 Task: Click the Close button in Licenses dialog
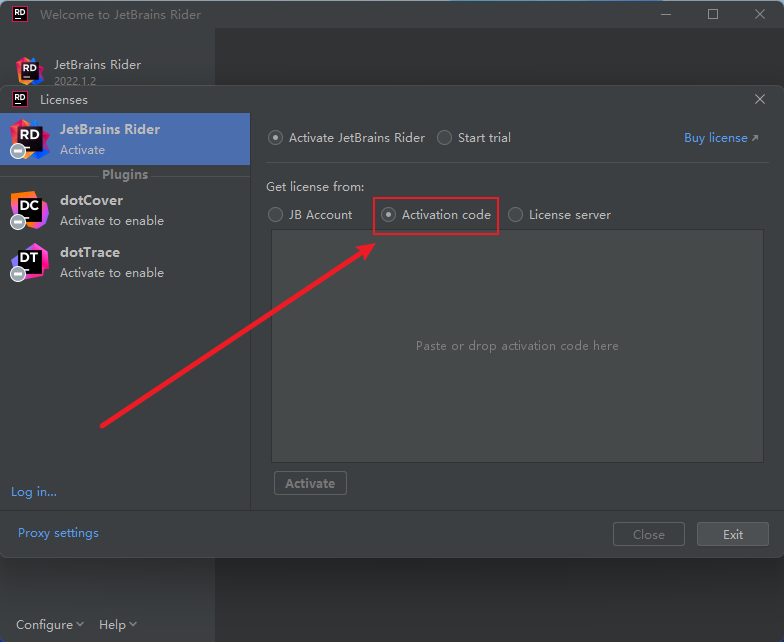point(648,534)
